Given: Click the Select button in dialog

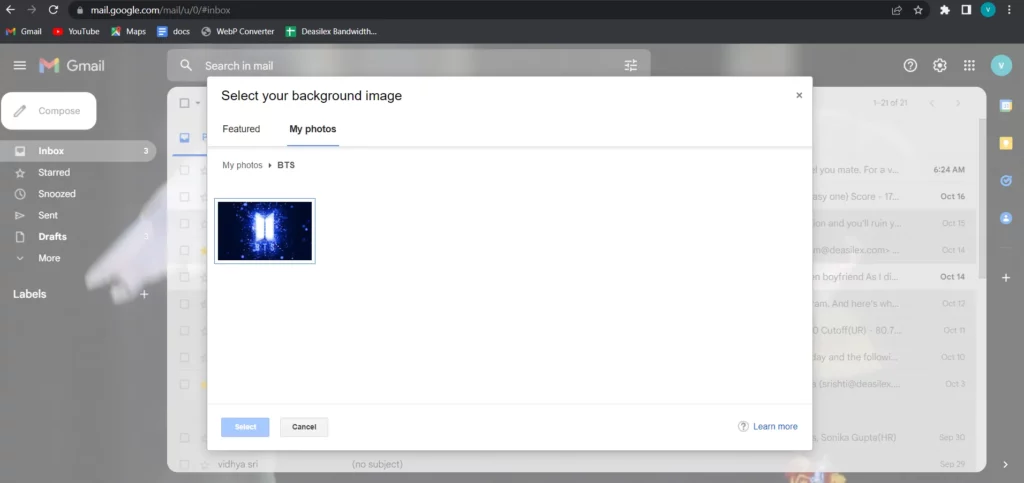Looking at the screenshot, I should point(245,427).
